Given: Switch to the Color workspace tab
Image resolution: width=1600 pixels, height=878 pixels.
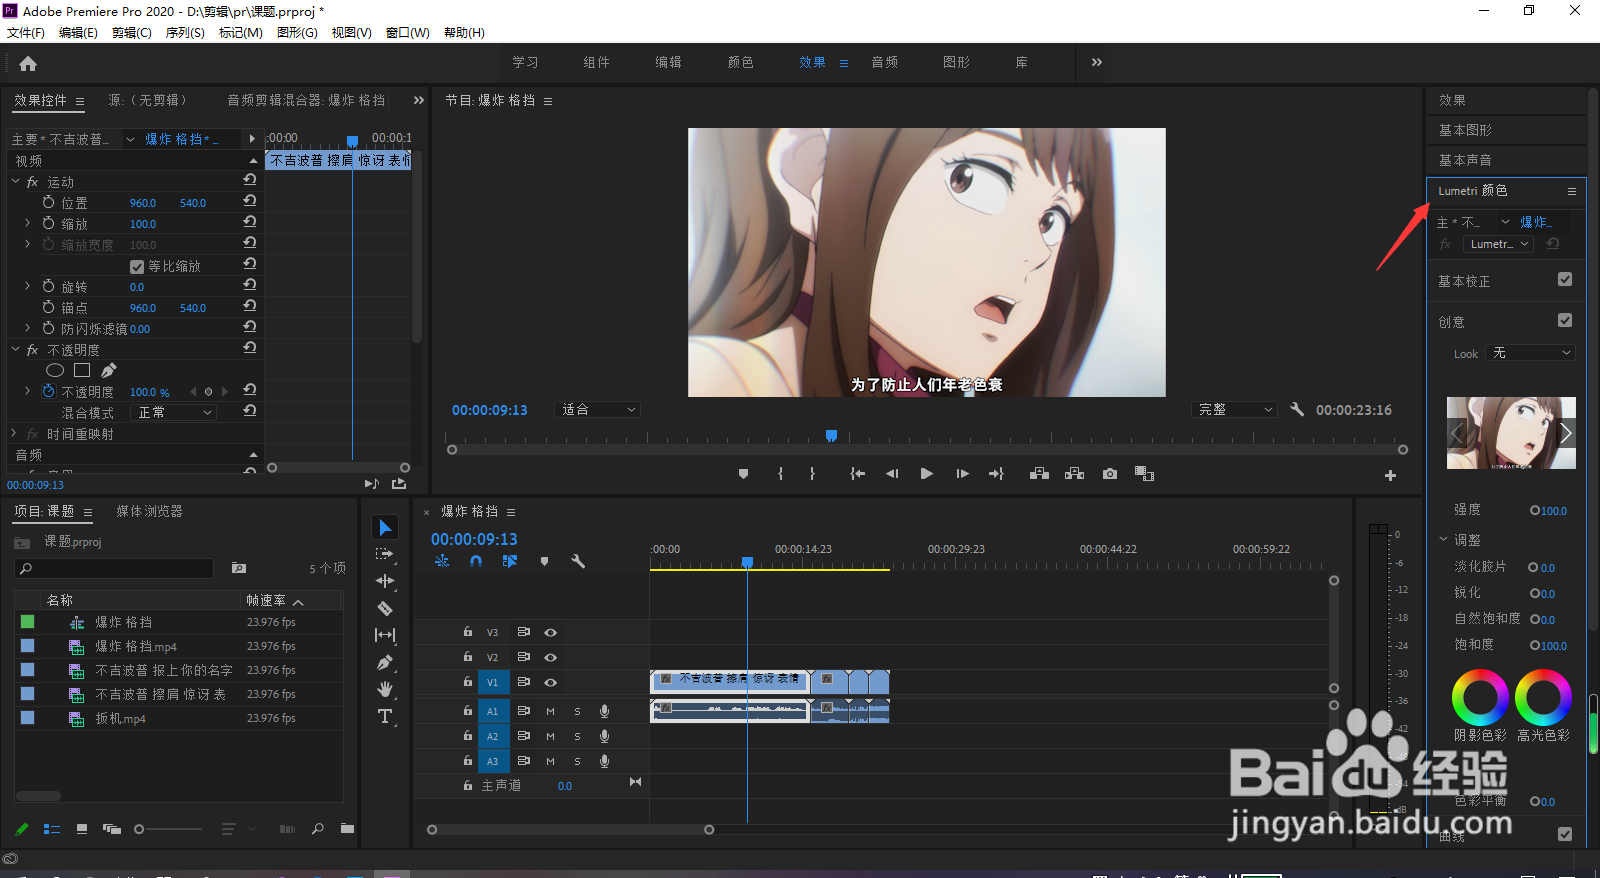Looking at the screenshot, I should click(x=740, y=62).
